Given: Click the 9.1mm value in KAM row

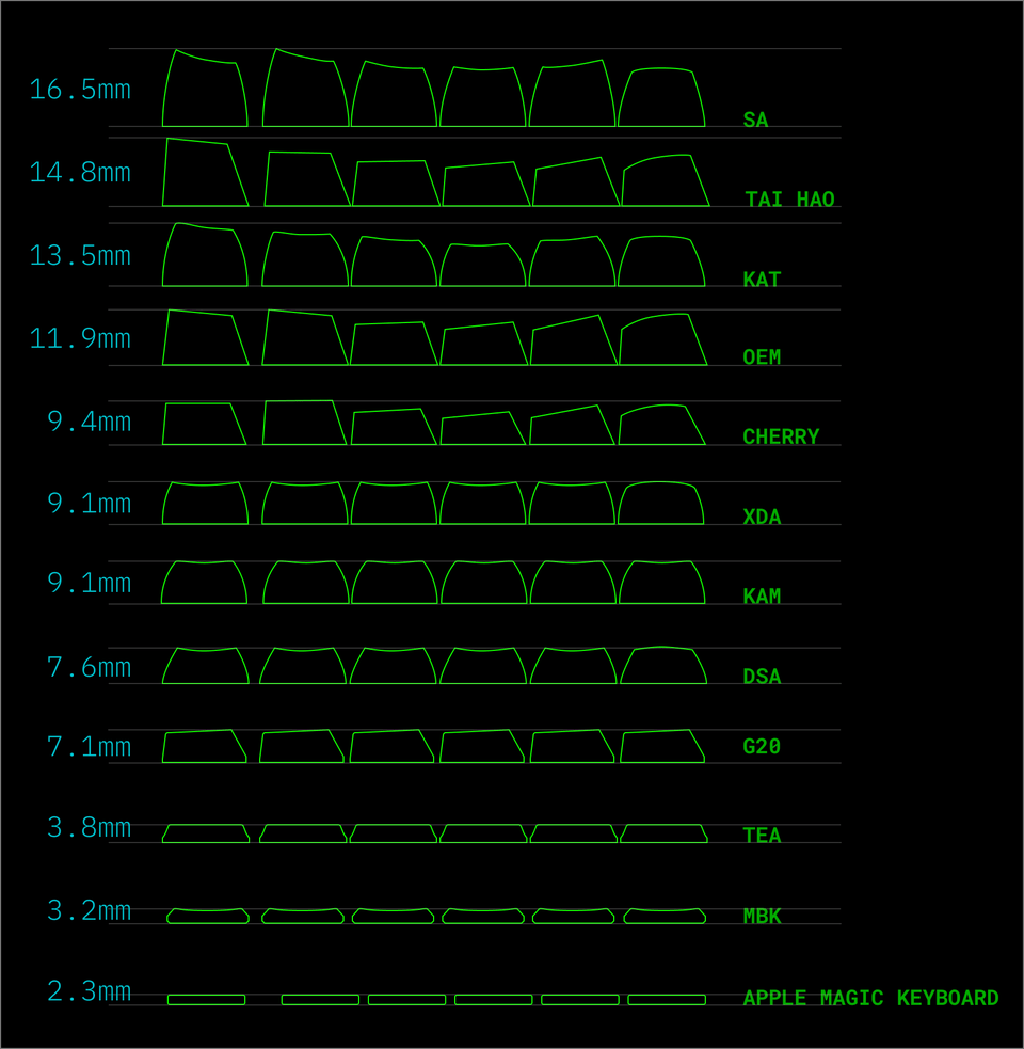Looking at the screenshot, I should [x=89, y=583].
